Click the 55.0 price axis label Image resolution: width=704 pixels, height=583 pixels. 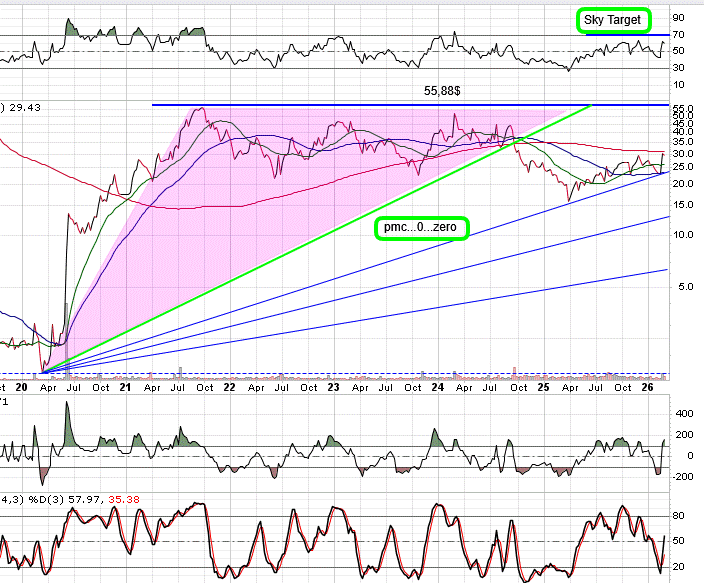pyautogui.click(x=683, y=107)
